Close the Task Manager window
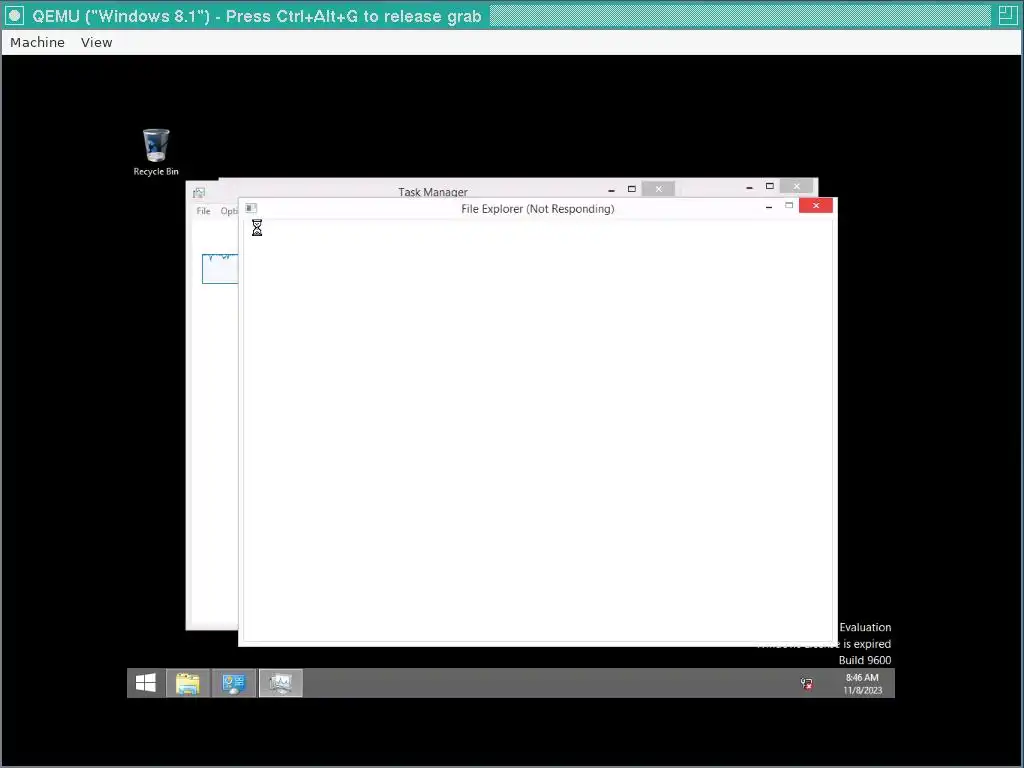 (x=658, y=189)
